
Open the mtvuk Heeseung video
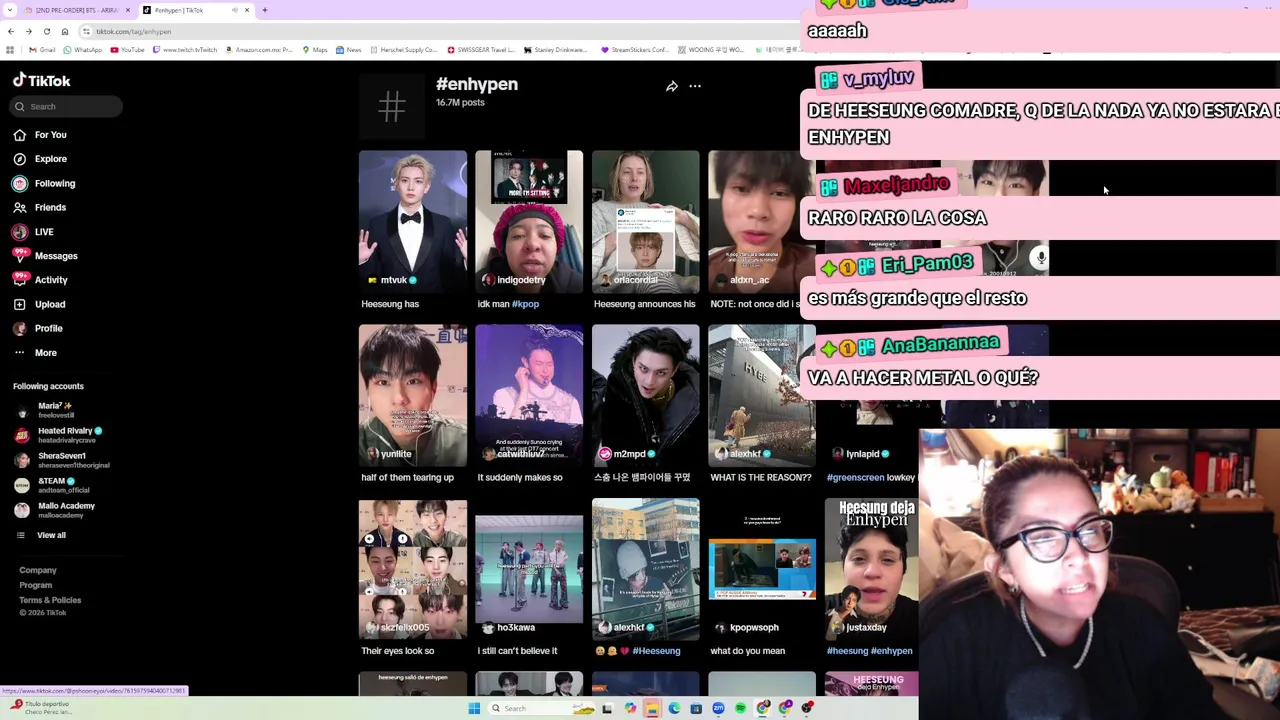(413, 221)
